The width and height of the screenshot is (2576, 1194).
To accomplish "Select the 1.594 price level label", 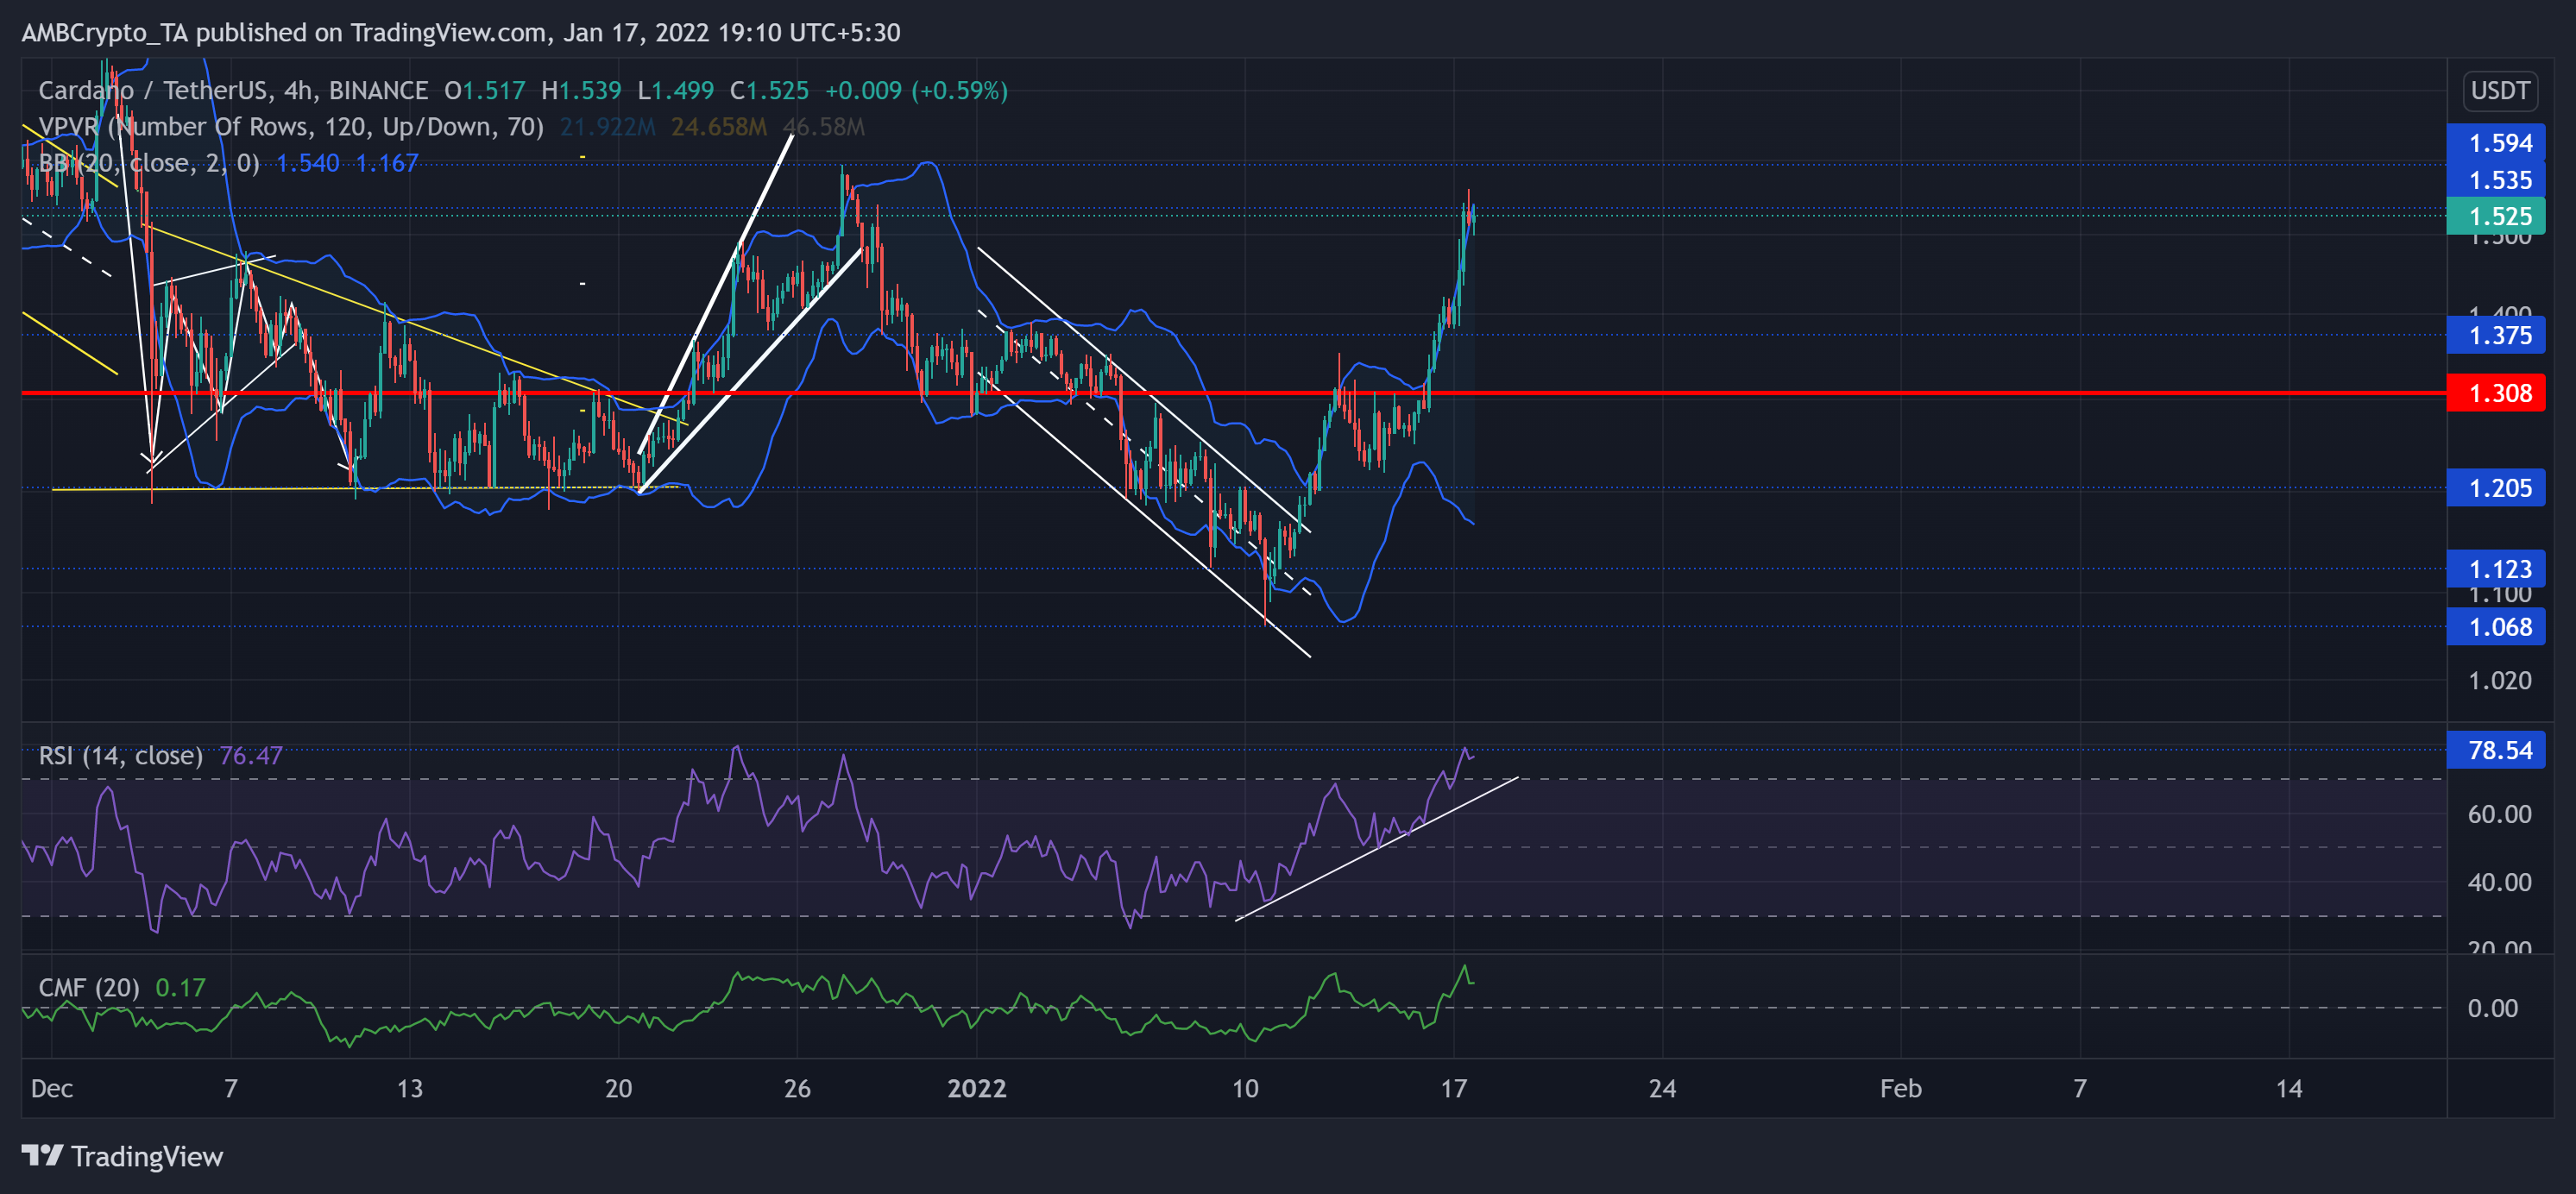I will click(2496, 143).
